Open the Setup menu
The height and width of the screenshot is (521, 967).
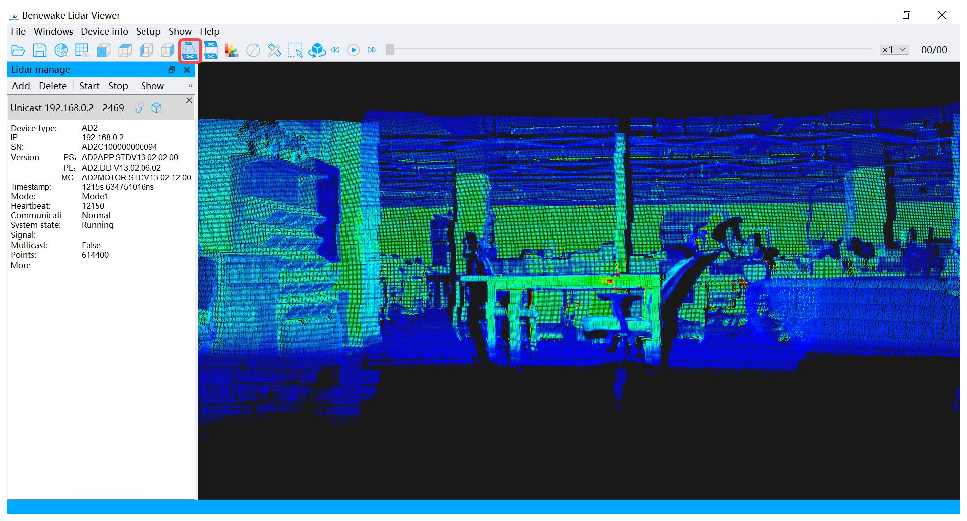[148, 31]
